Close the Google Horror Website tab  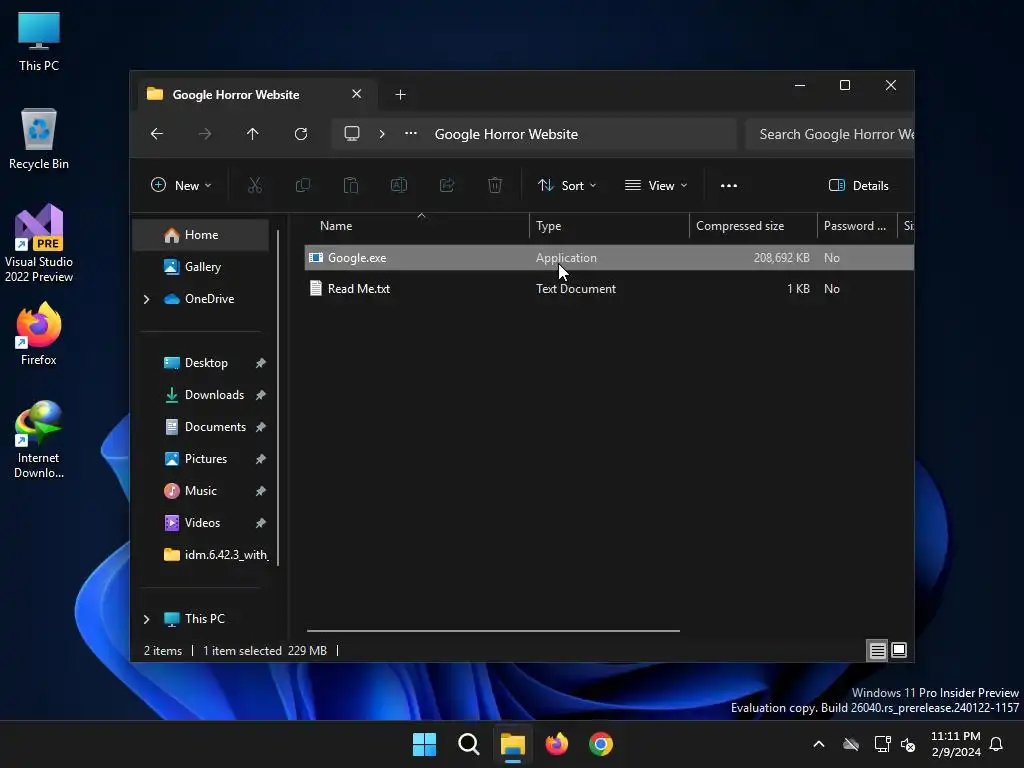pyautogui.click(x=357, y=94)
